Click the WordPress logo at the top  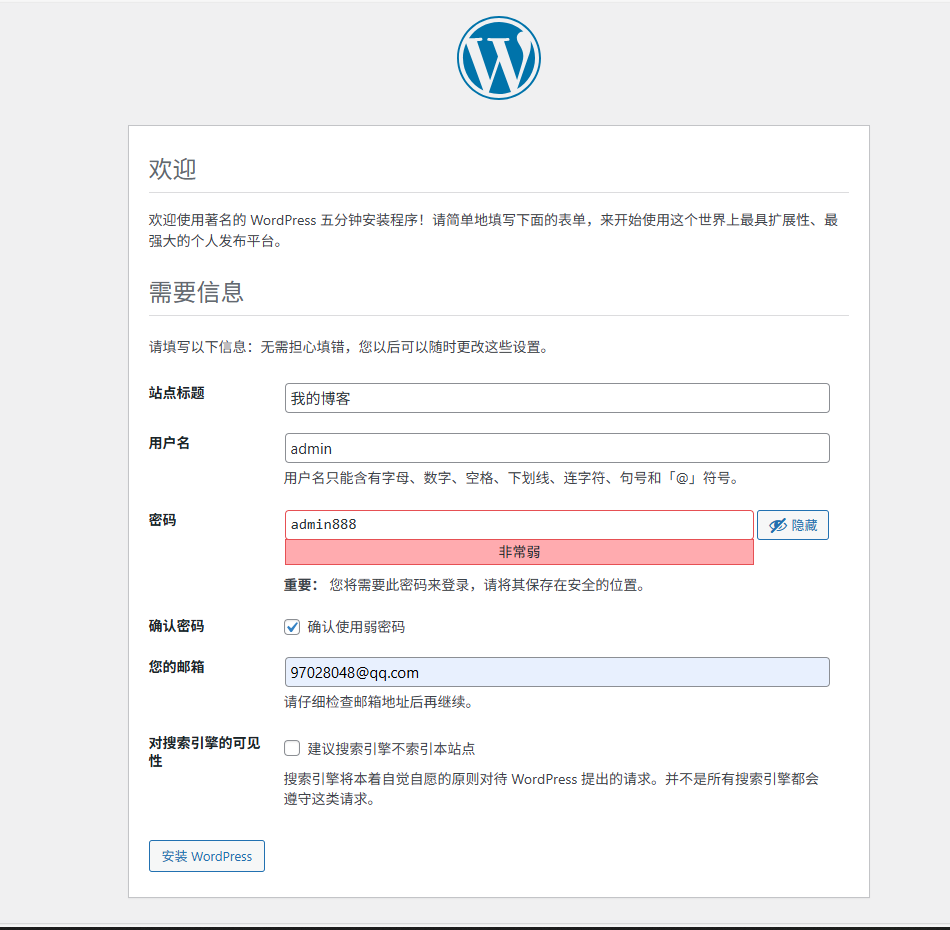(x=499, y=58)
